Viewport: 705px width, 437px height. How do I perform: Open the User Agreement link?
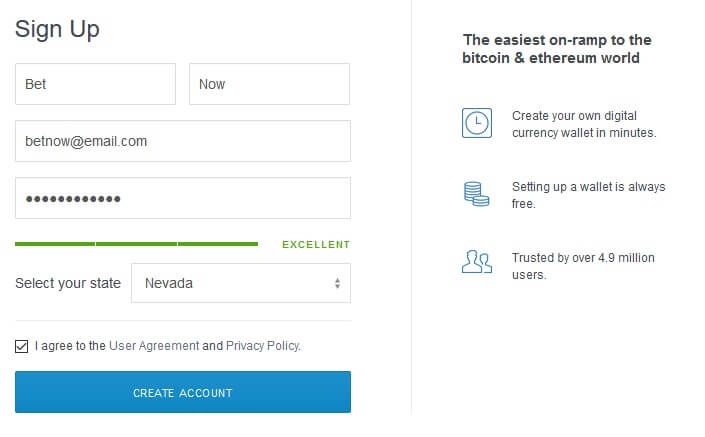coord(154,346)
